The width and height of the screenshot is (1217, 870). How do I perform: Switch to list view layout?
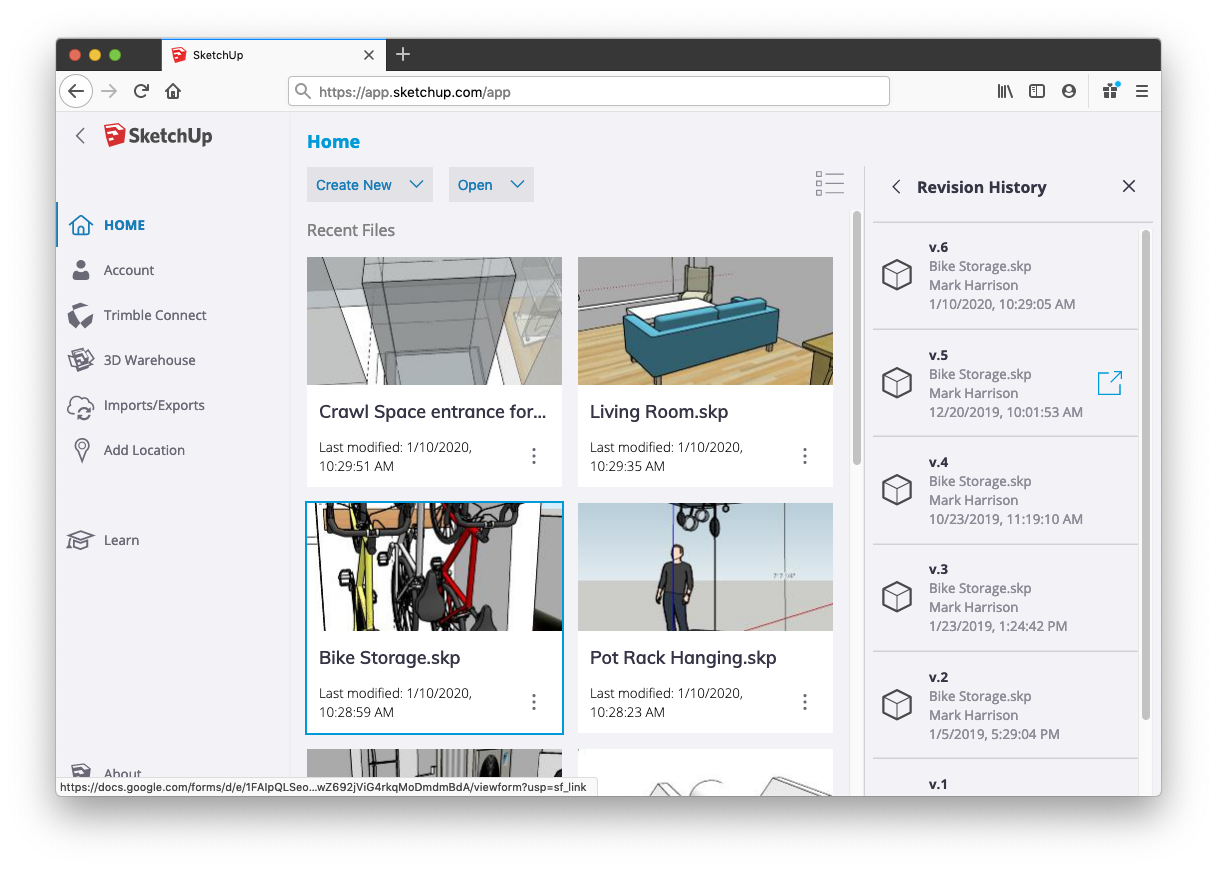[x=830, y=184]
